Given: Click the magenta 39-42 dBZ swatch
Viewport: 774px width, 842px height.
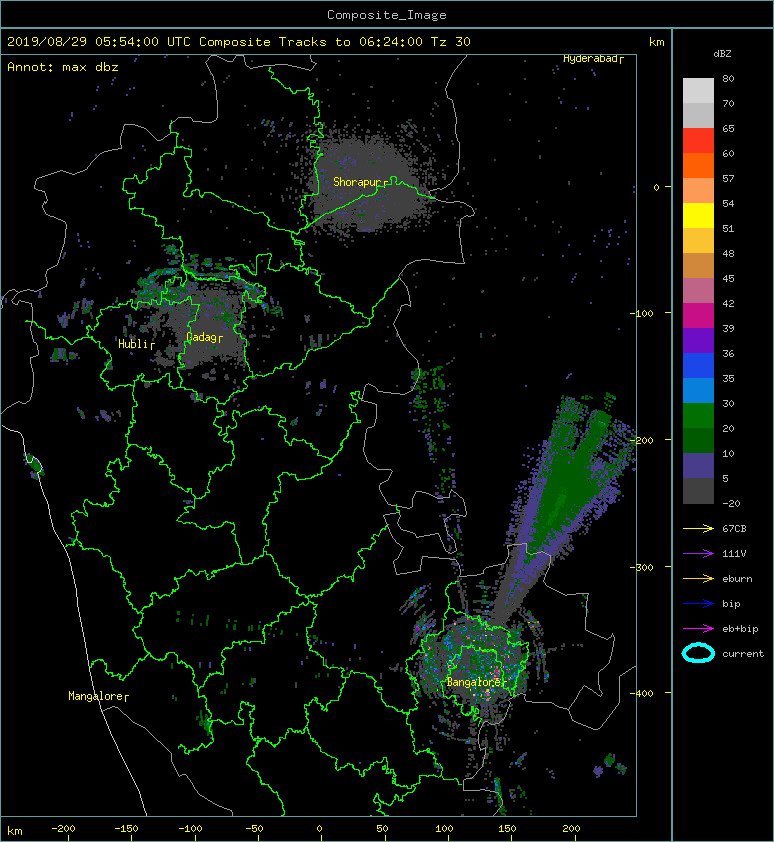Looking at the screenshot, I should (698, 316).
